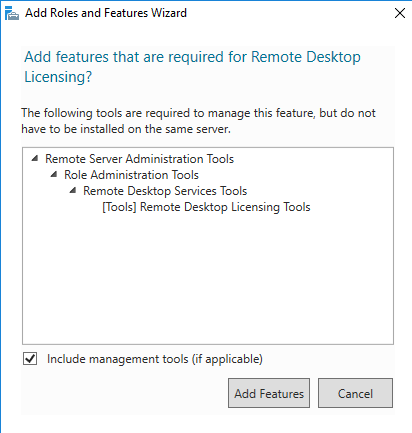Image resolution: width=412 pixels, height=433 pixels.
Task: Click the description about required tools
Action: coord(198,121)
